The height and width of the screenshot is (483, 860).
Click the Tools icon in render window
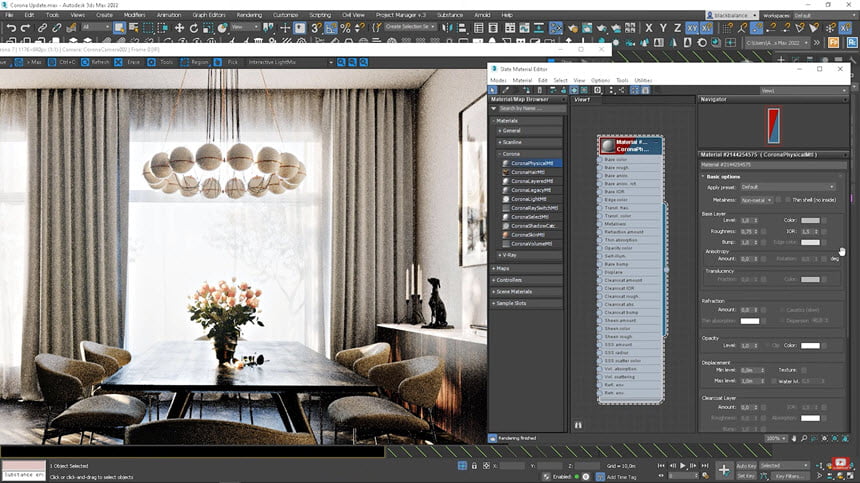[x=151, y=62]
